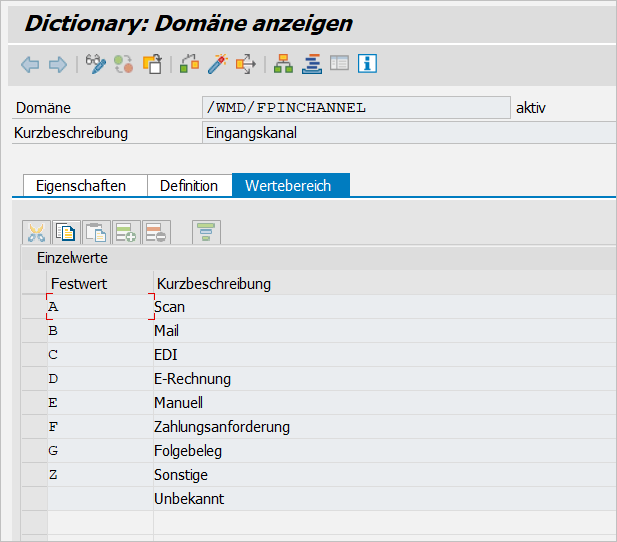Click the Copy icon above Einzelwerte
Image resolution: width=617 pixels, height=542 pixels.
point(66,233)
